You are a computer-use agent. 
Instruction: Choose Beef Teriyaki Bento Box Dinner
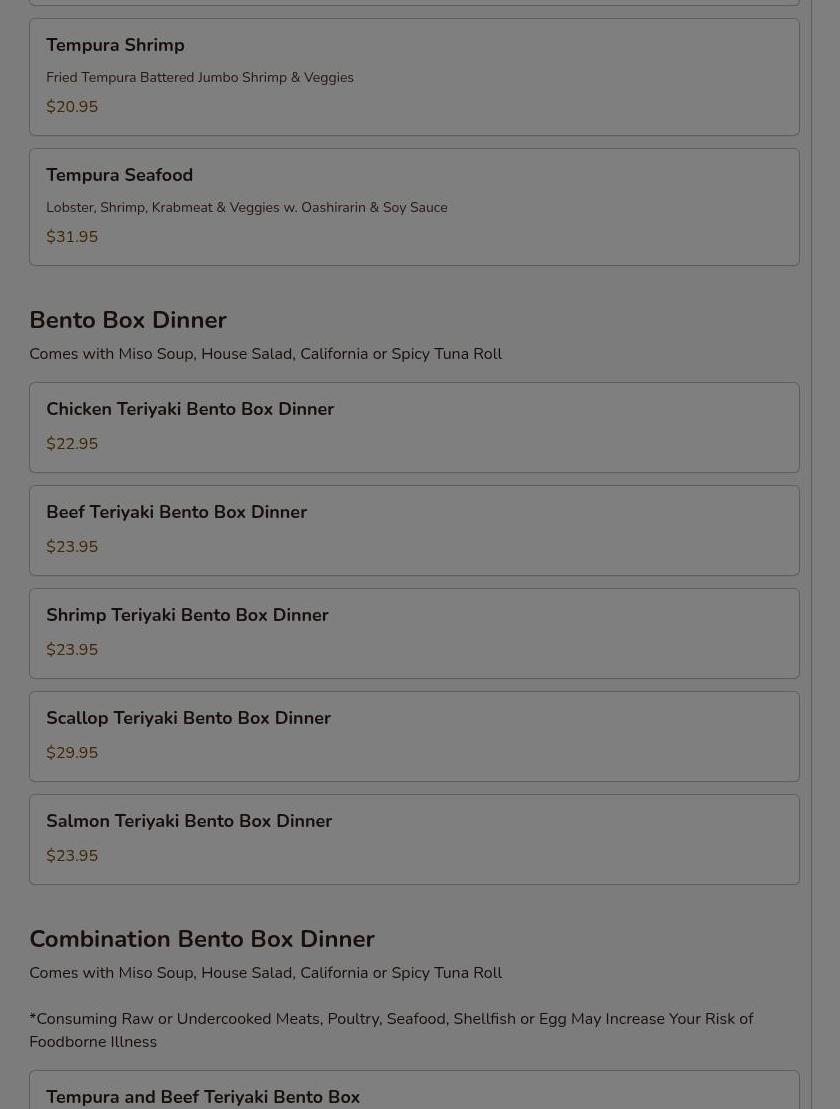414,530
